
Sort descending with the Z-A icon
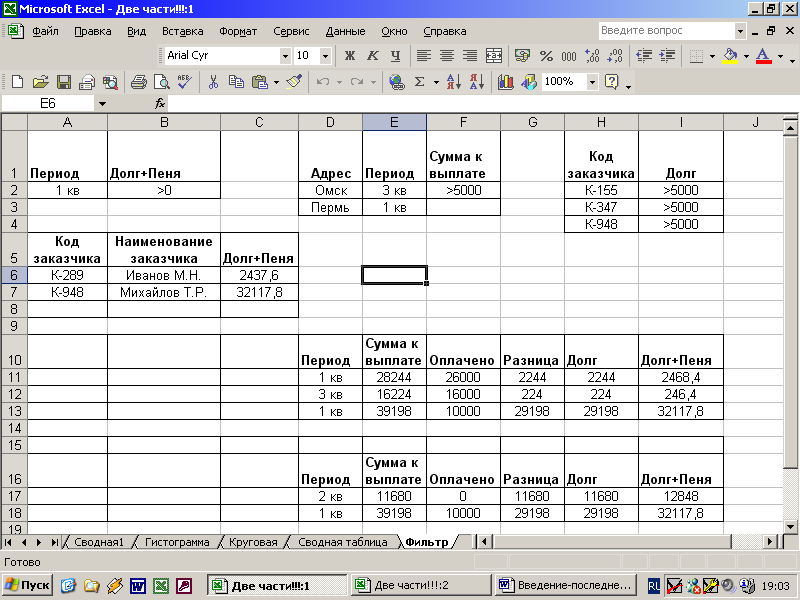[x=477, y=82]
